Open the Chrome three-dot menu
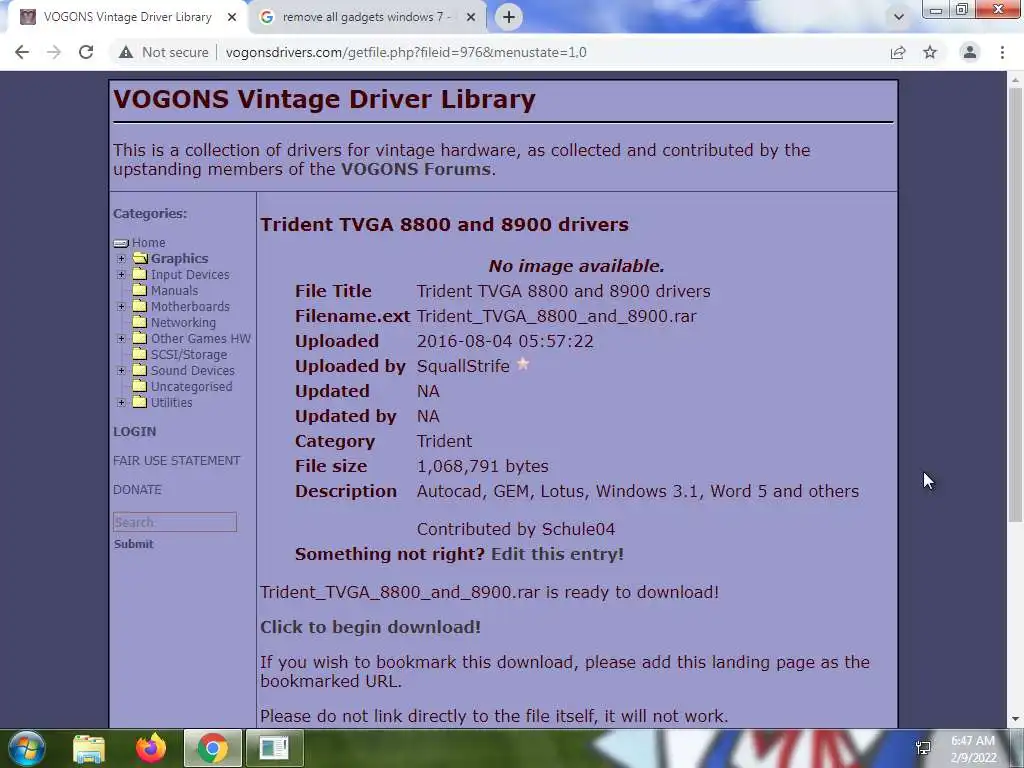The width and height of the screenshot is (1024, 768). pos(1002,52)
